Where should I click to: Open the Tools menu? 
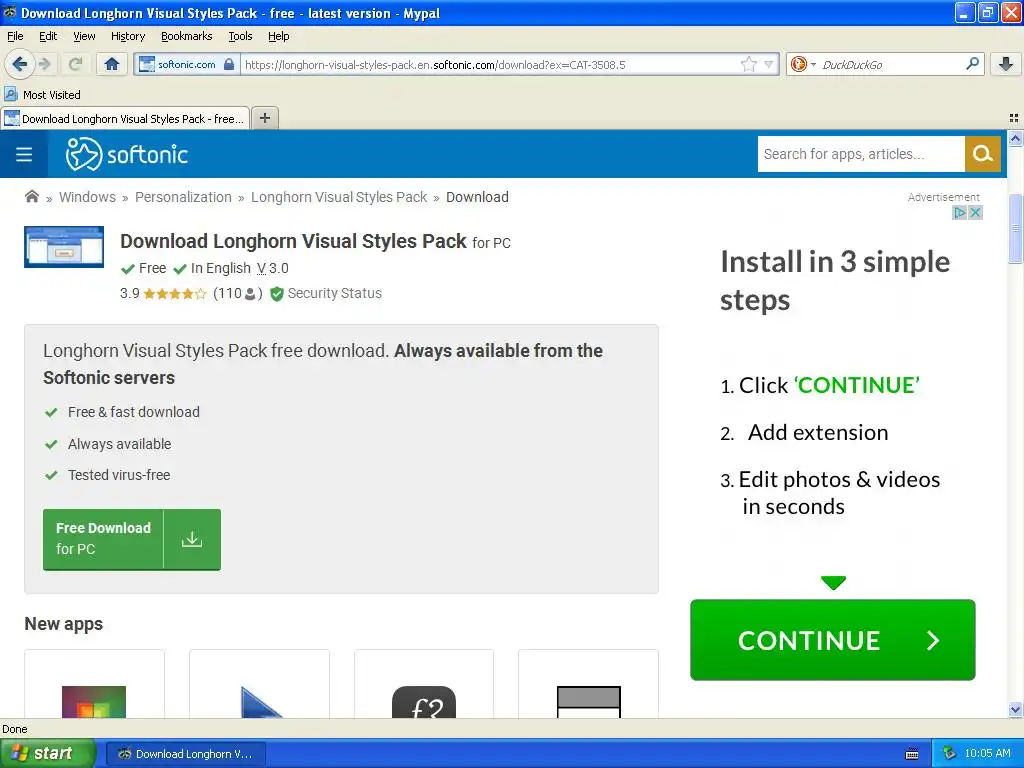[x=240, y=36]
